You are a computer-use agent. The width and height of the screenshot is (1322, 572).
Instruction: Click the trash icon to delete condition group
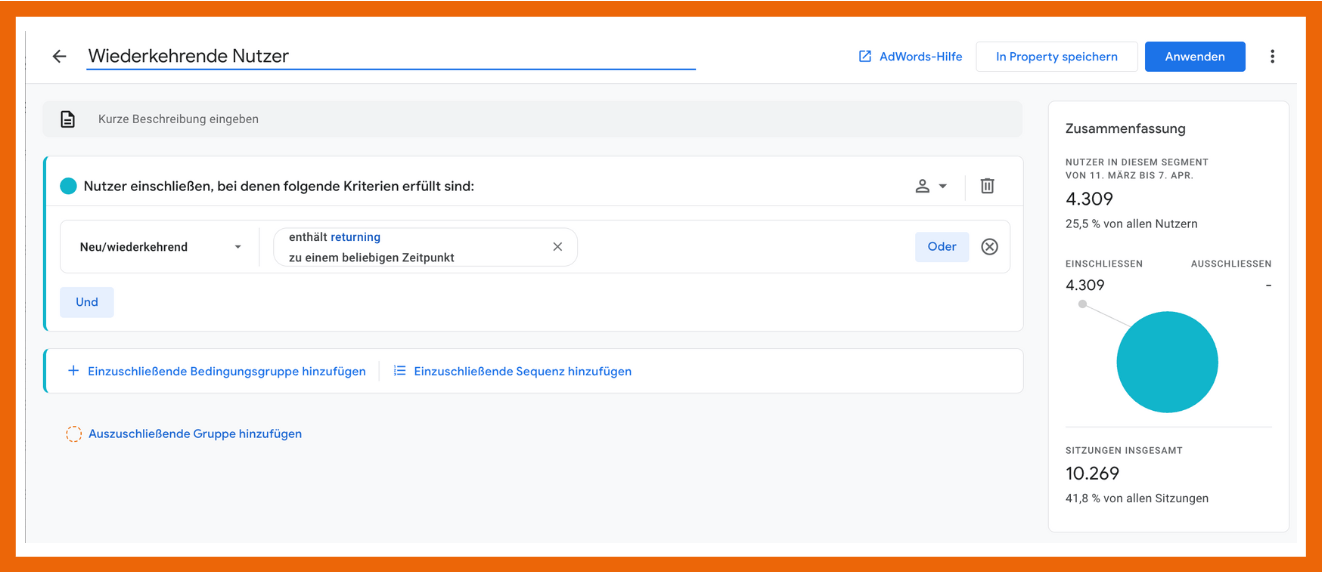987,186
